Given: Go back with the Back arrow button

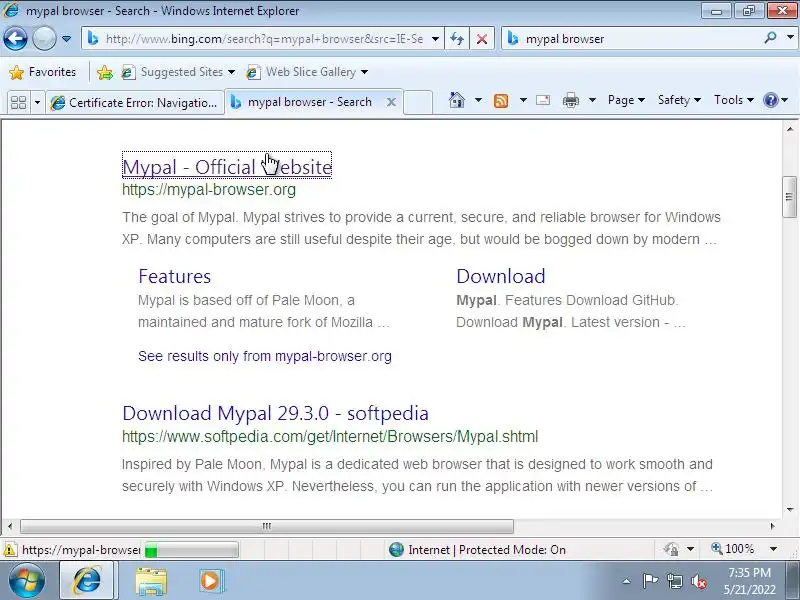Looking at the screenshot, I should point(15,38).
